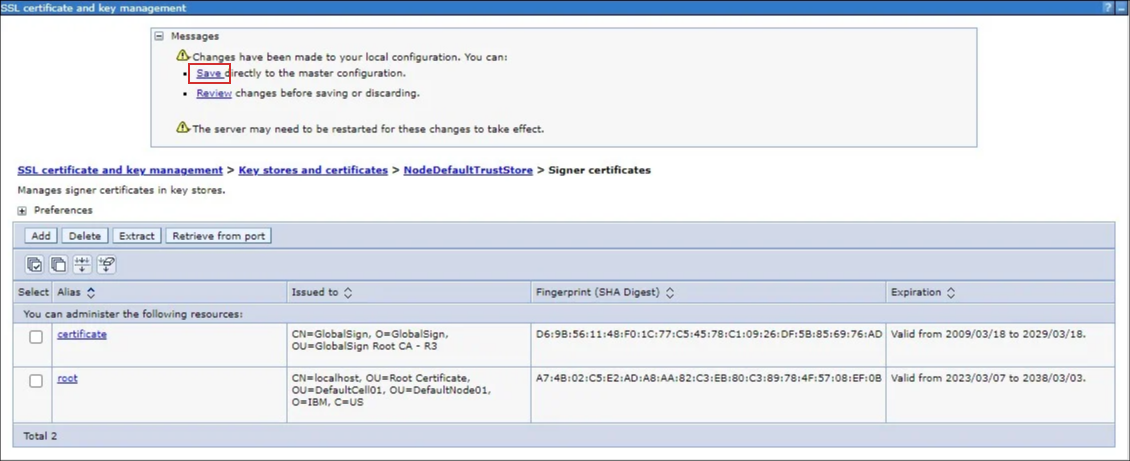Show the filter view icon

[82, 264]
